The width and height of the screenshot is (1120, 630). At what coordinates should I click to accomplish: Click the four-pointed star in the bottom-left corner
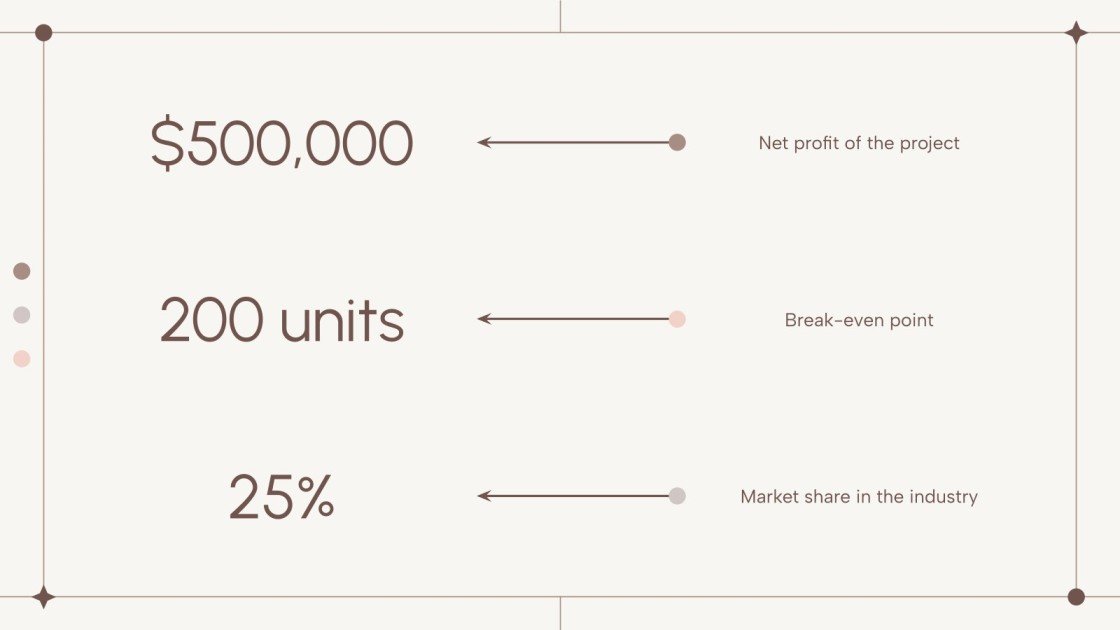(x=43, y=597)
